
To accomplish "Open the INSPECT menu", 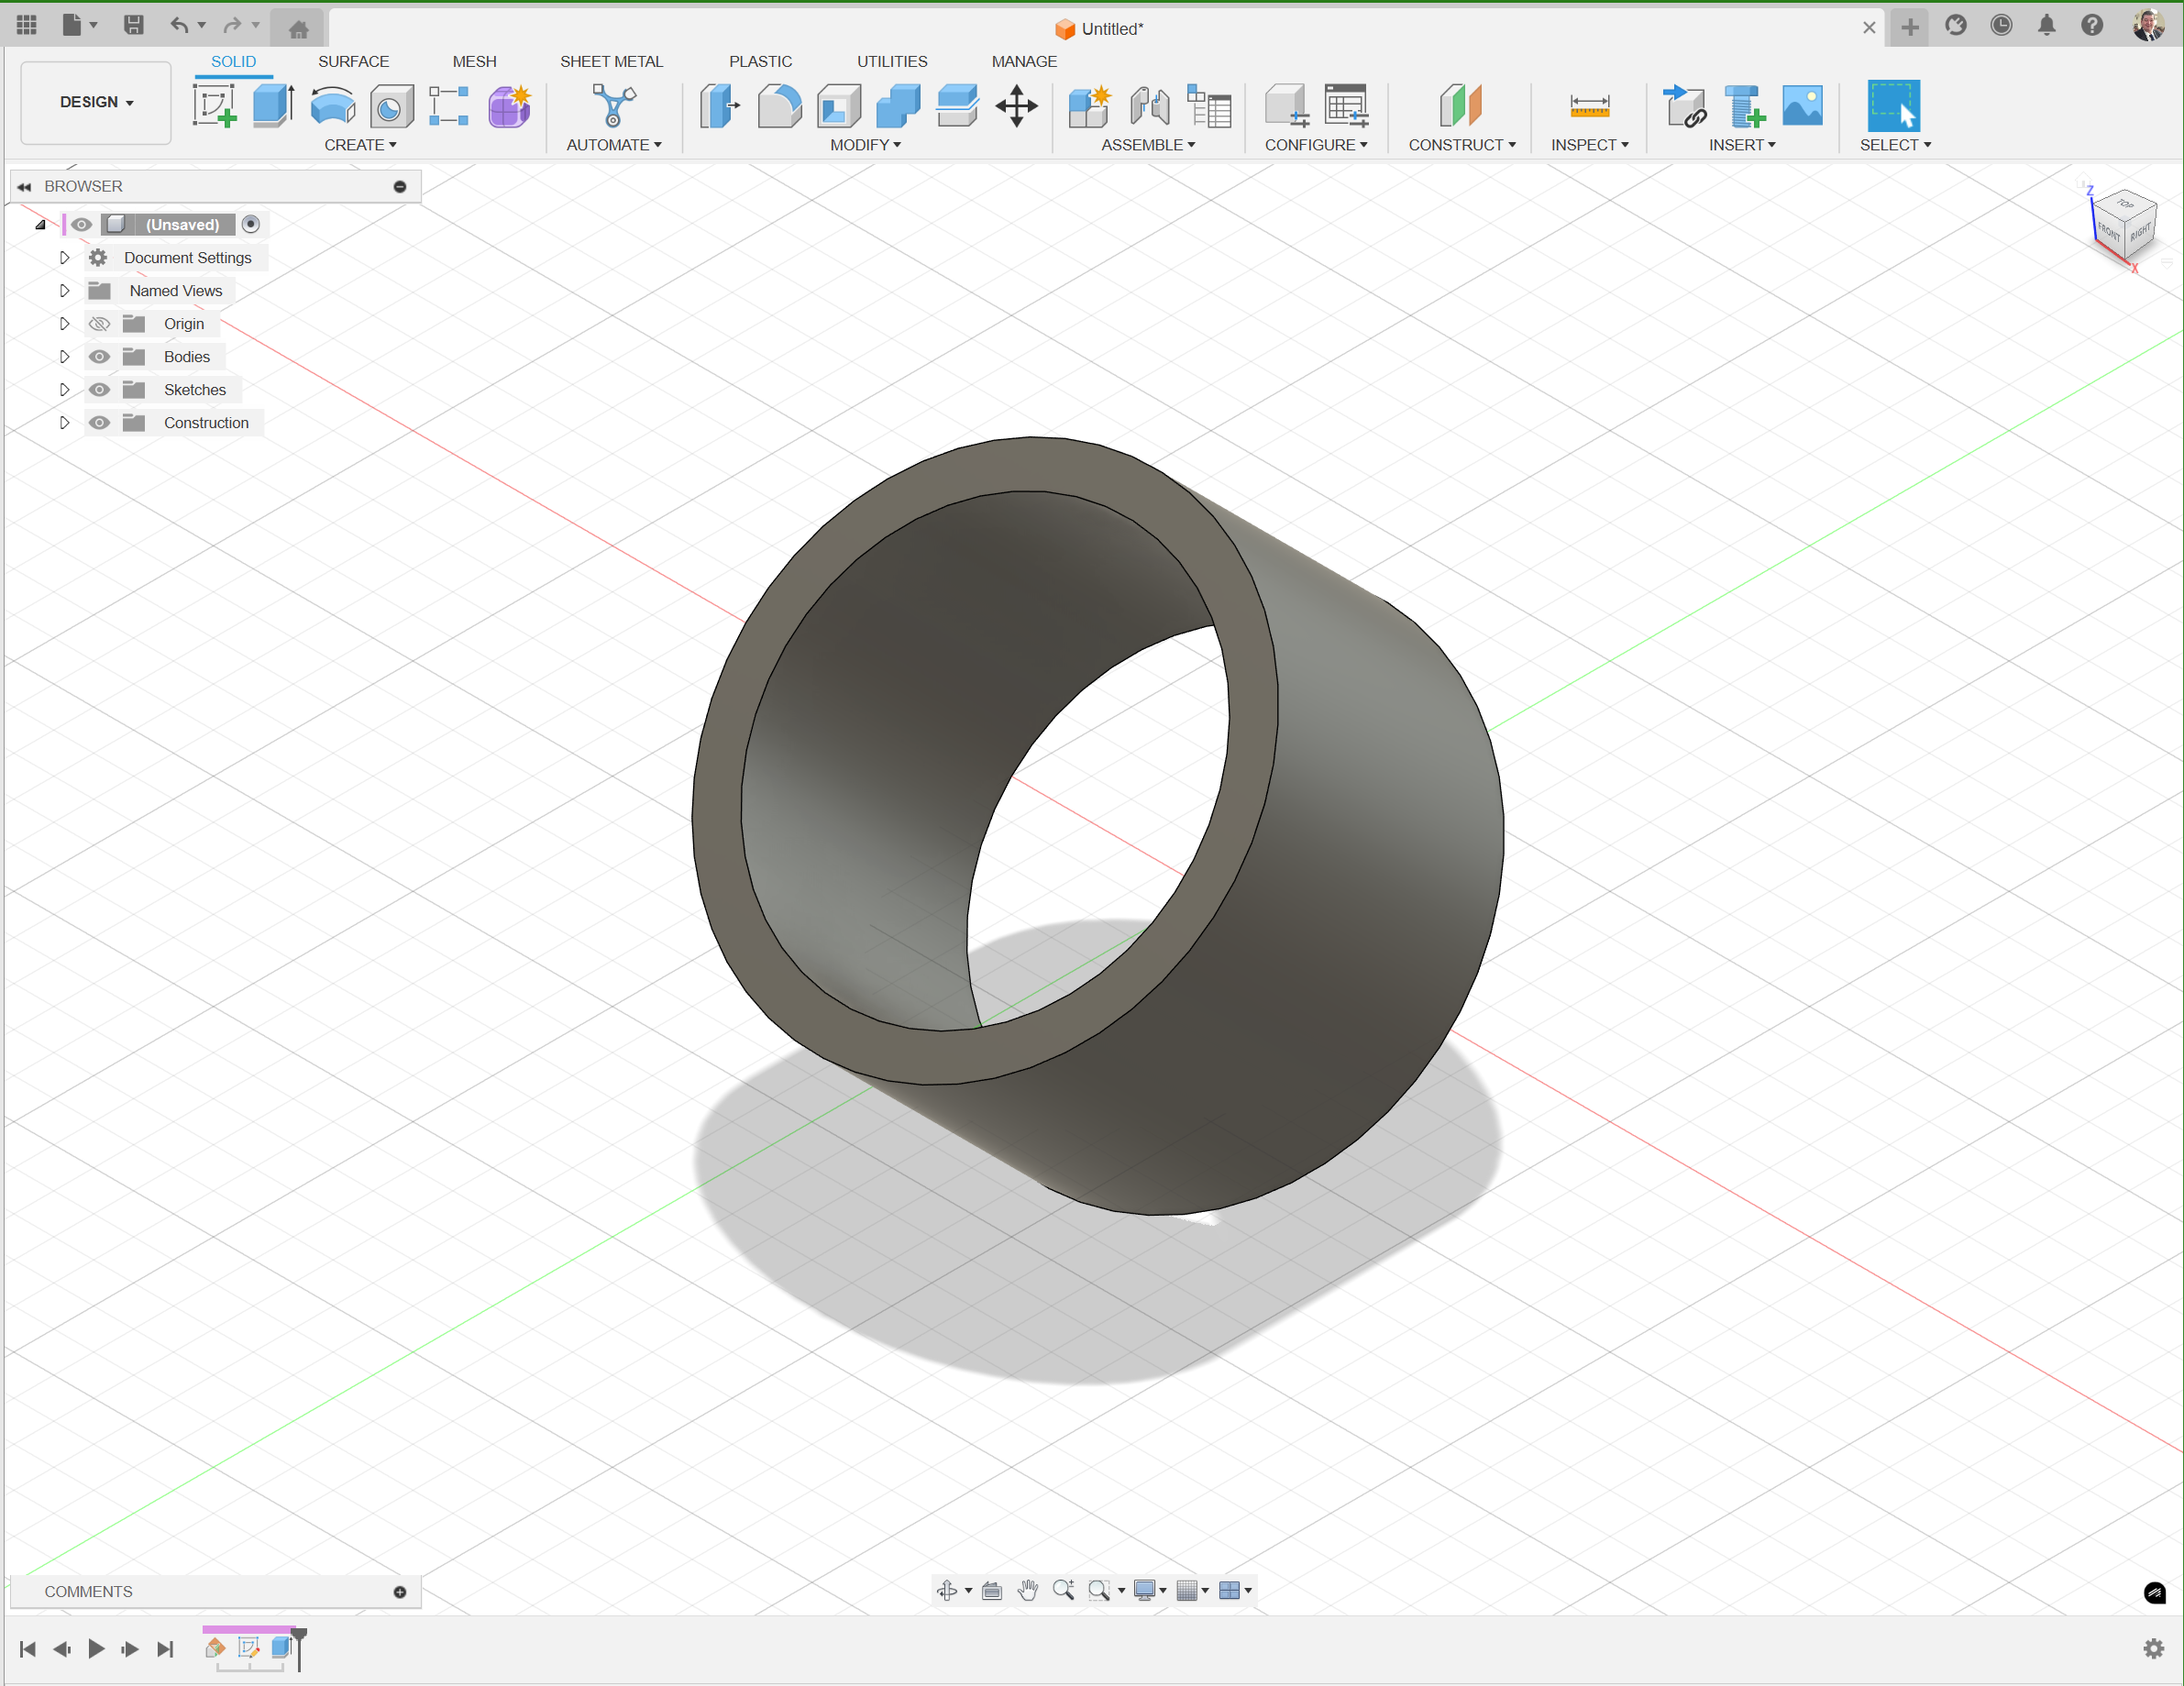I will [x=1590, y=145].
